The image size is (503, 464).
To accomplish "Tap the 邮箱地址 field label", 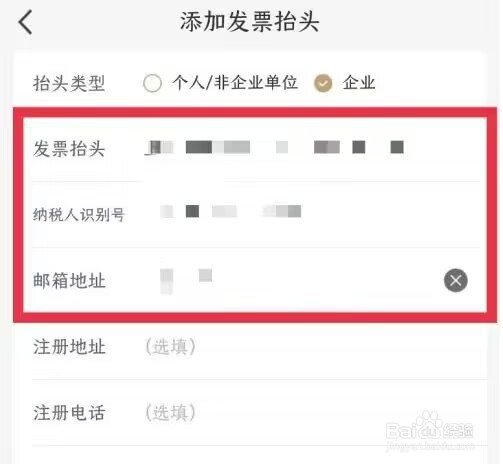I will [69, 280].
